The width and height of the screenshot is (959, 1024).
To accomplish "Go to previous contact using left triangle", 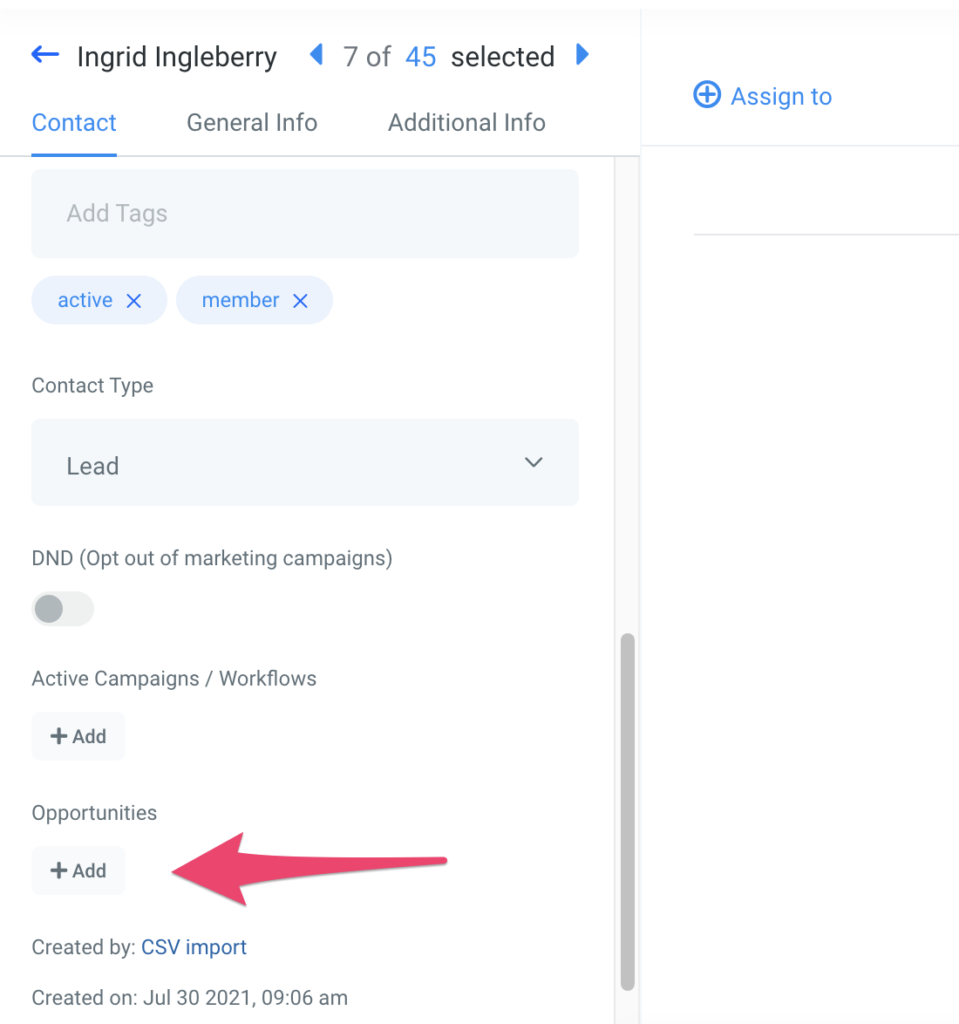I will click(316, 55).
